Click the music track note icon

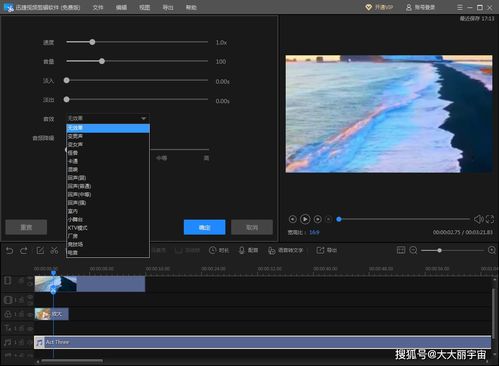click(x=7, y=342)
